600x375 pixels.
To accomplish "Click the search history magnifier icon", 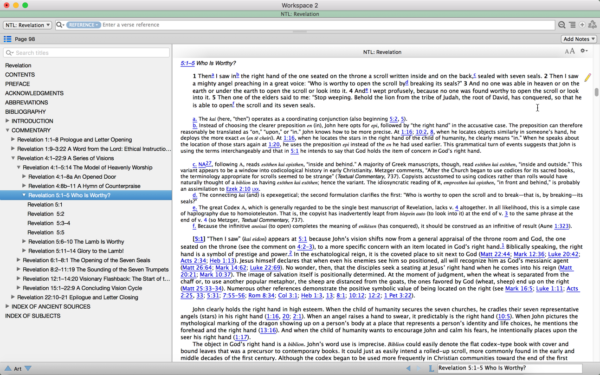I will 561,25.
